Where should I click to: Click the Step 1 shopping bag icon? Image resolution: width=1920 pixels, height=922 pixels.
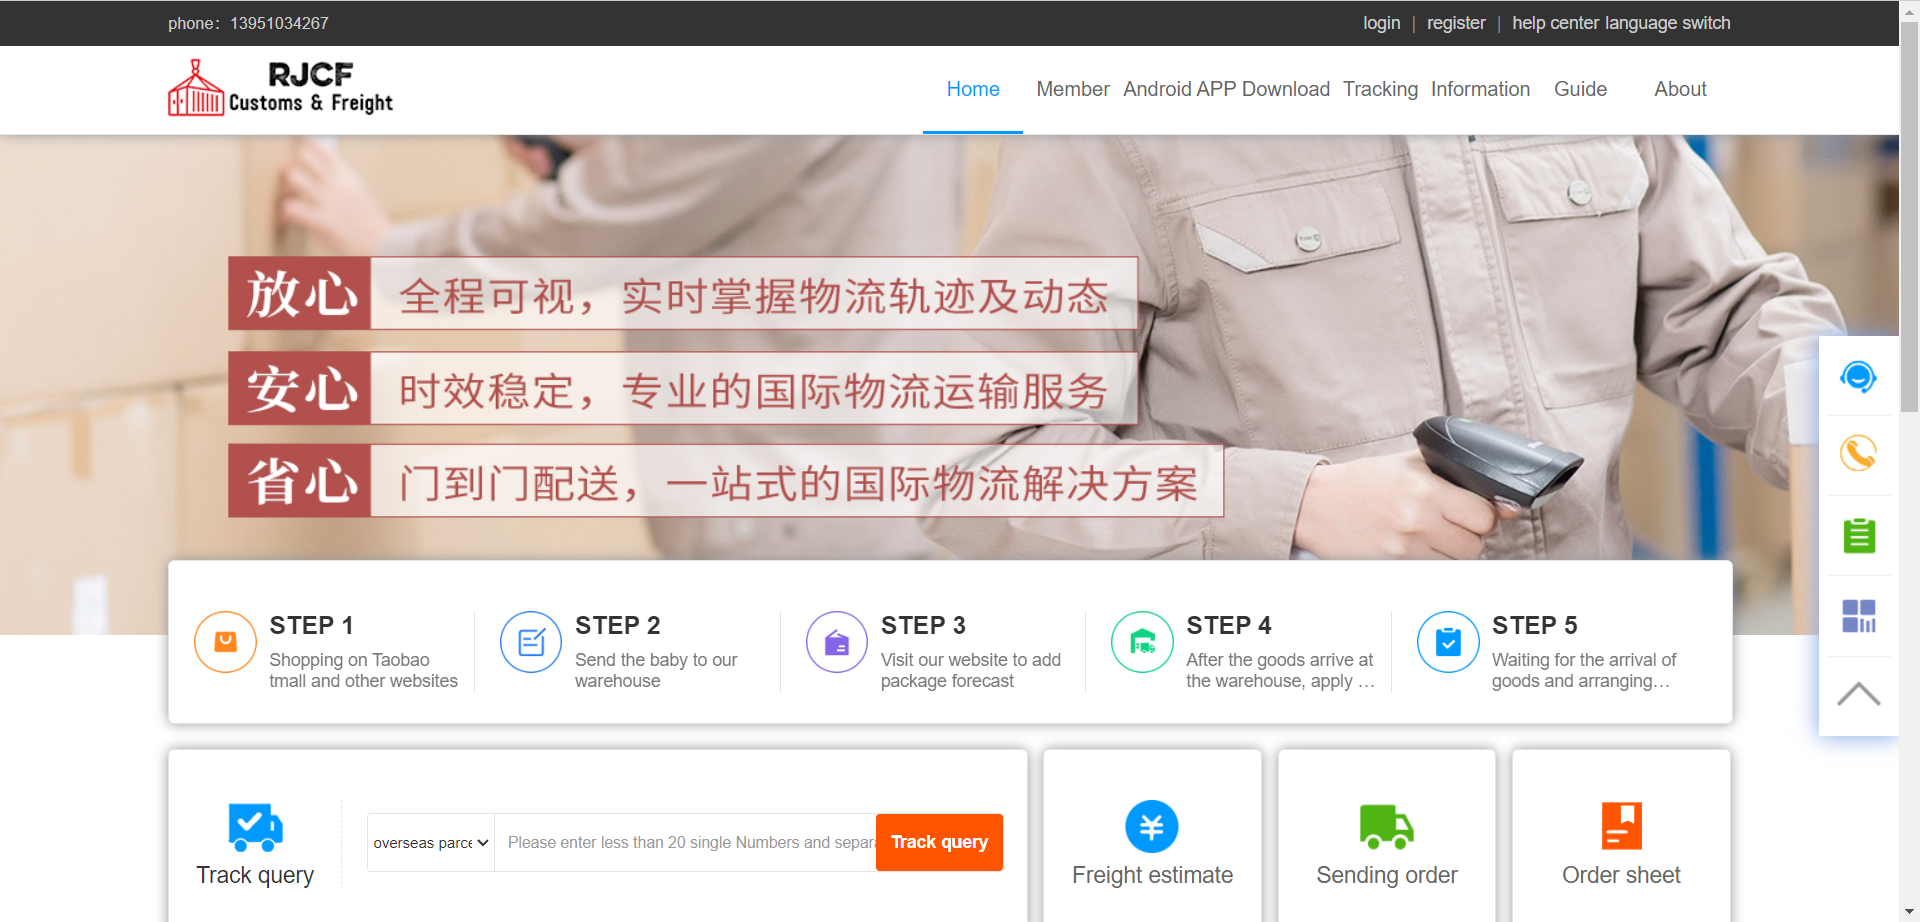tap(226, 642)
